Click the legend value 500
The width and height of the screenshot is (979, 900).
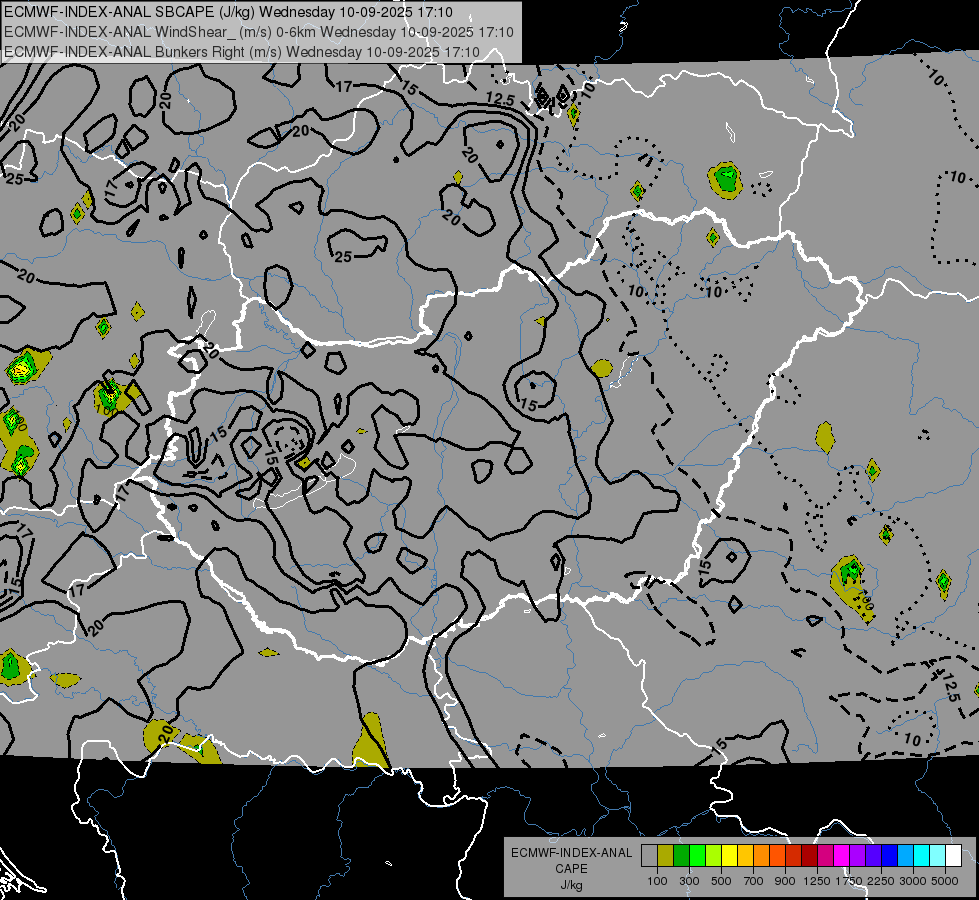tap(721, 881)
